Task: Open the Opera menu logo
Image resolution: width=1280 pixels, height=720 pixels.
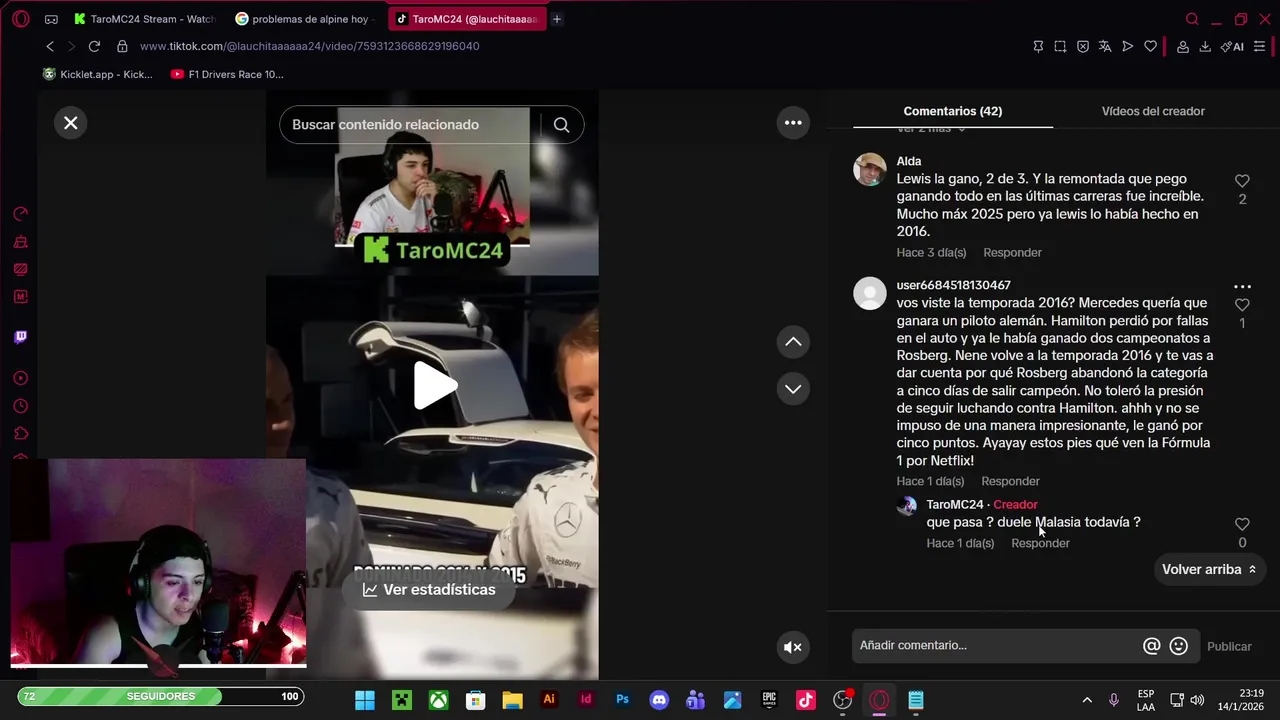Action: pos(21,19)
